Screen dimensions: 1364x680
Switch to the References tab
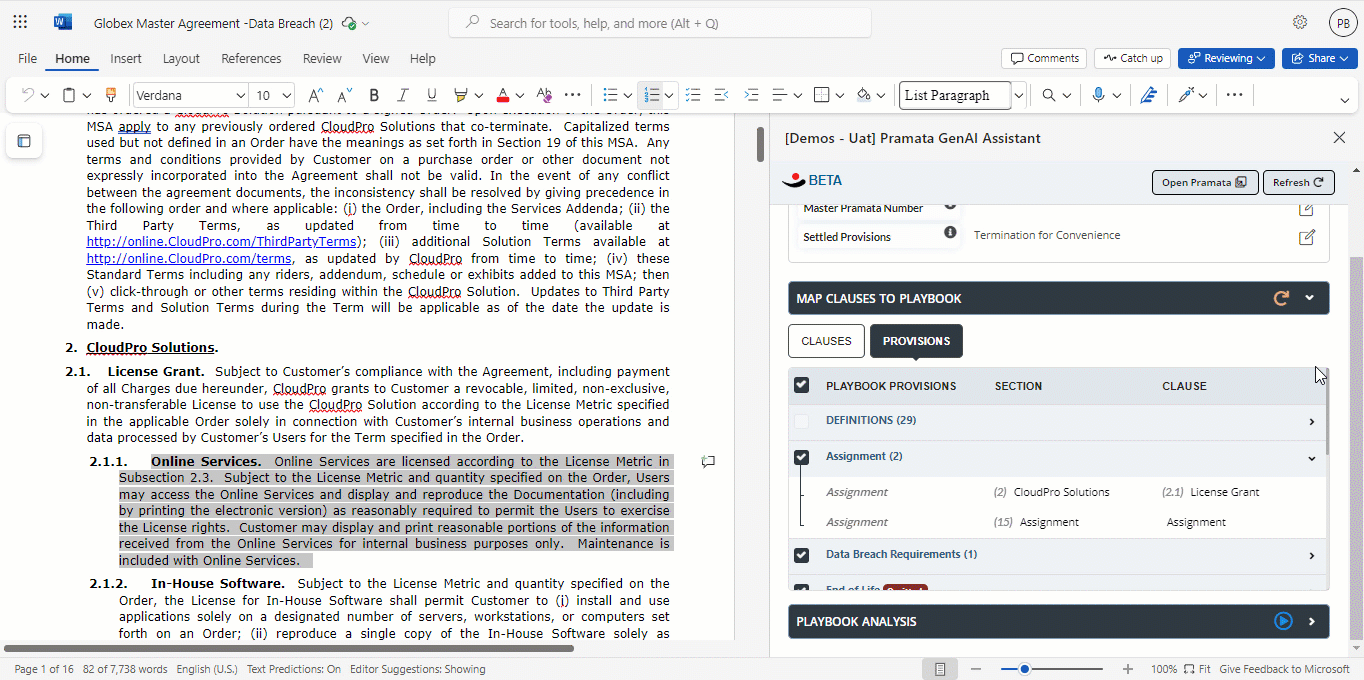[251, 58]
